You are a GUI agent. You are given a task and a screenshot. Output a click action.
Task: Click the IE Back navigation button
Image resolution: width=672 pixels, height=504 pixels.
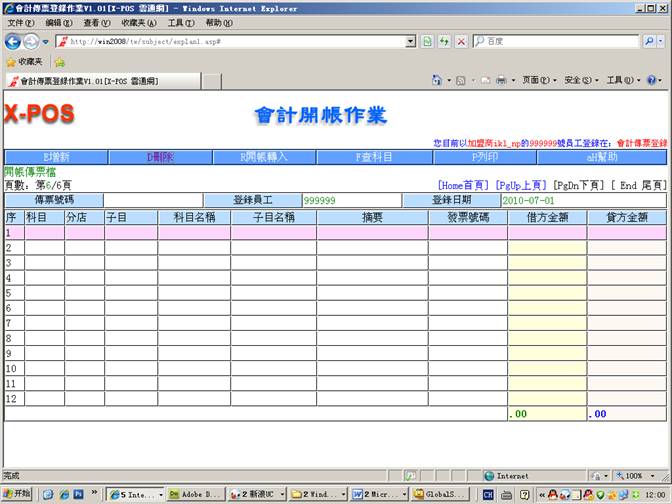pos(13,41)
